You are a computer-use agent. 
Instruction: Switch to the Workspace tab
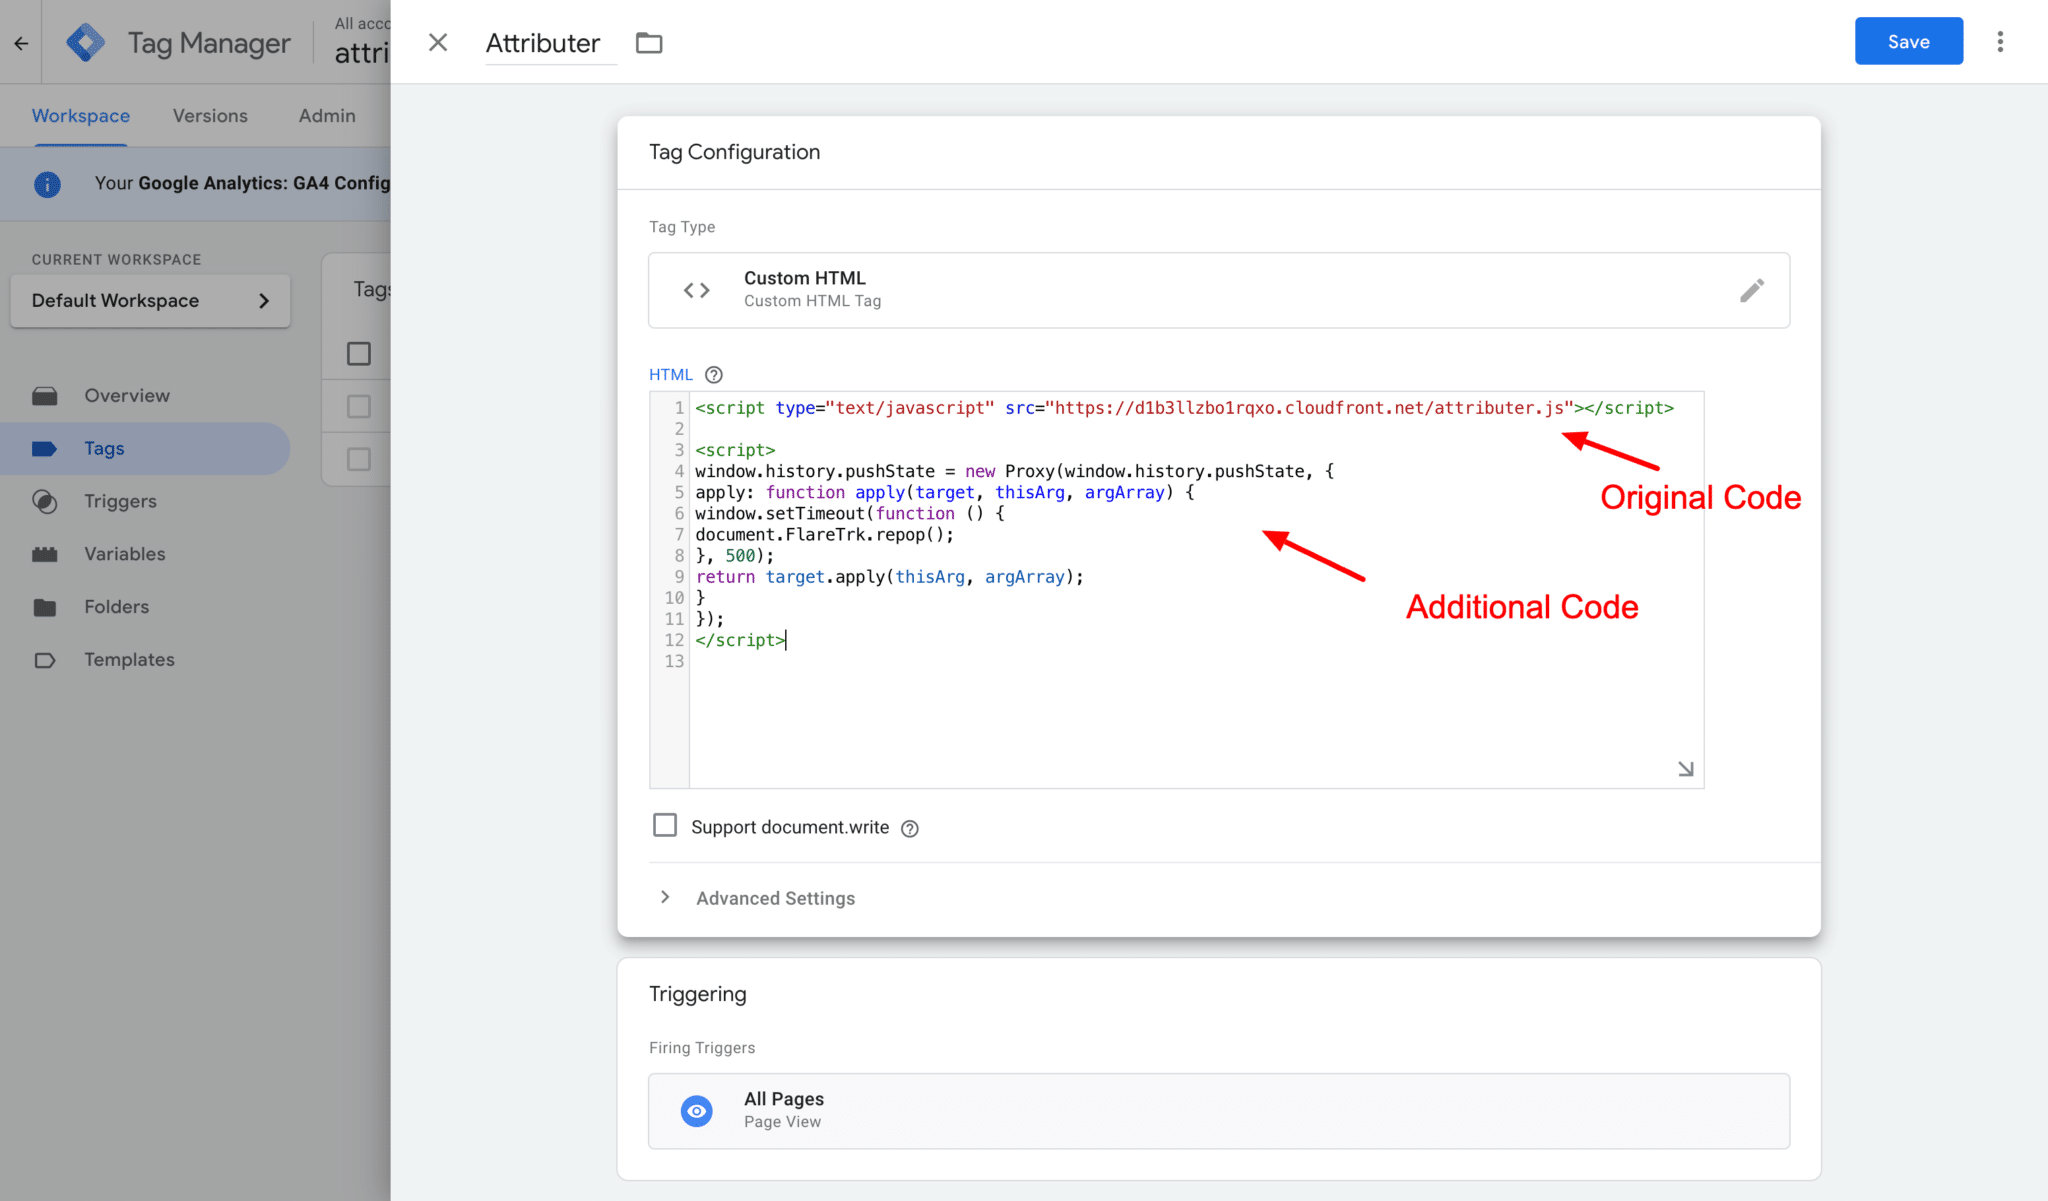tap(81, 116)
